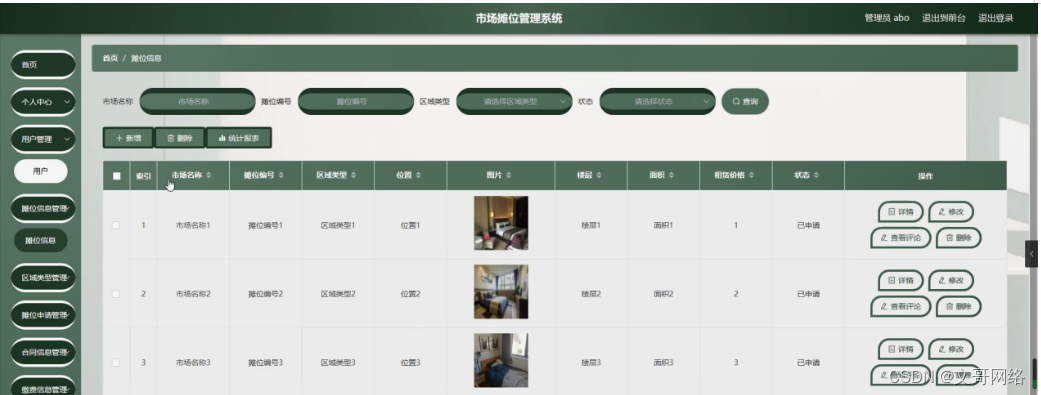Expand the 合同信息管理 sidebar menu
Viewport: 1041px width, 395px height.
click(43, 352)
